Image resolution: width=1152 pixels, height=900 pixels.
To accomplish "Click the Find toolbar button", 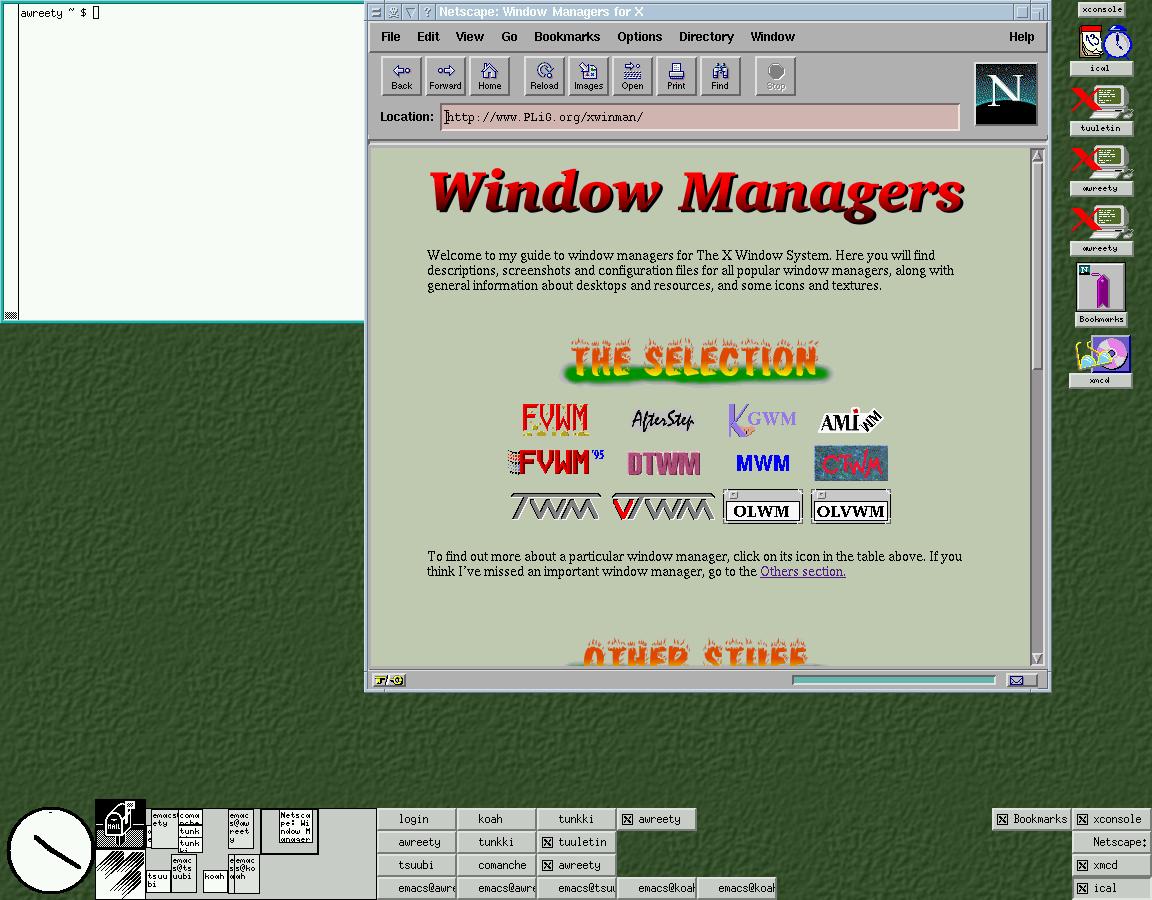I will (720, 76).
